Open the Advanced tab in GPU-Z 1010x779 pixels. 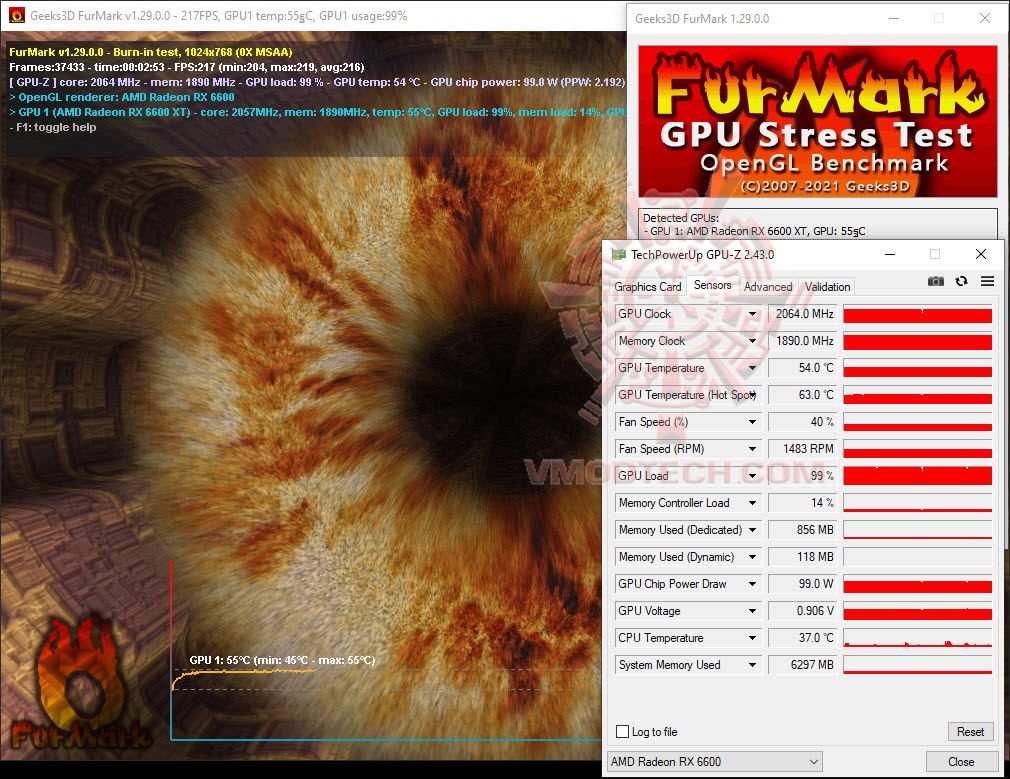point(767,286)
